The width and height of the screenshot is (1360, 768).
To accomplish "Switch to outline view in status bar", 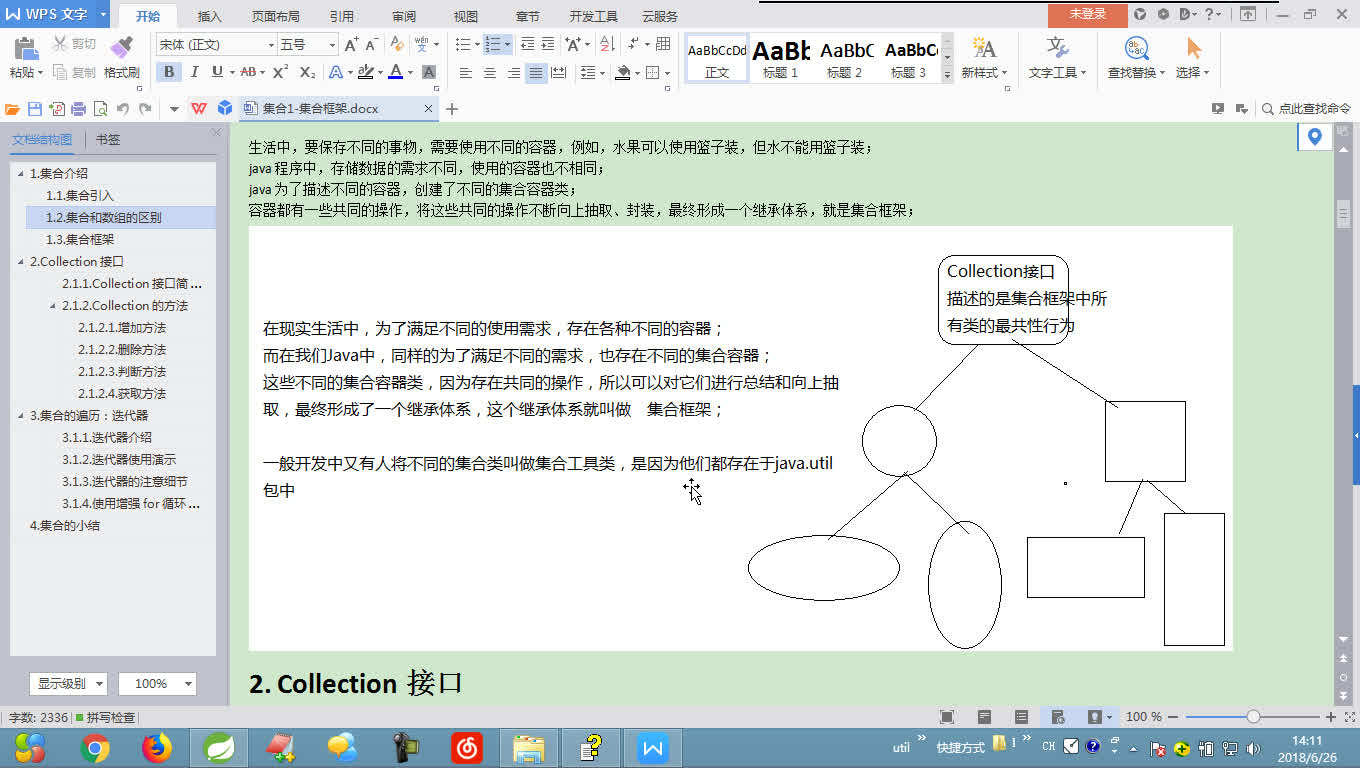I will (x=1021, y=717).
